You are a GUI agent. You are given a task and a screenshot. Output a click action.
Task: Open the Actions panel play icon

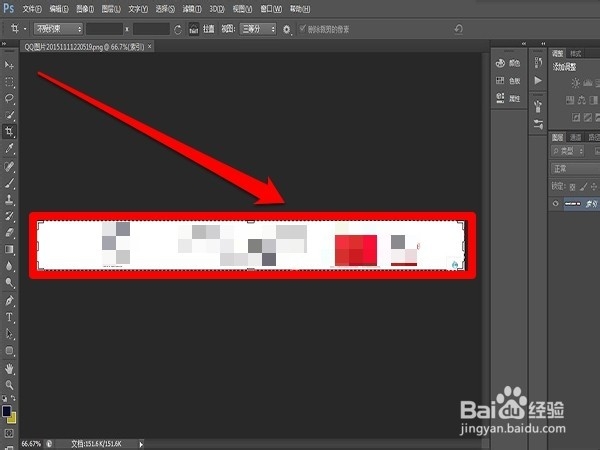(x=538, y=80)
